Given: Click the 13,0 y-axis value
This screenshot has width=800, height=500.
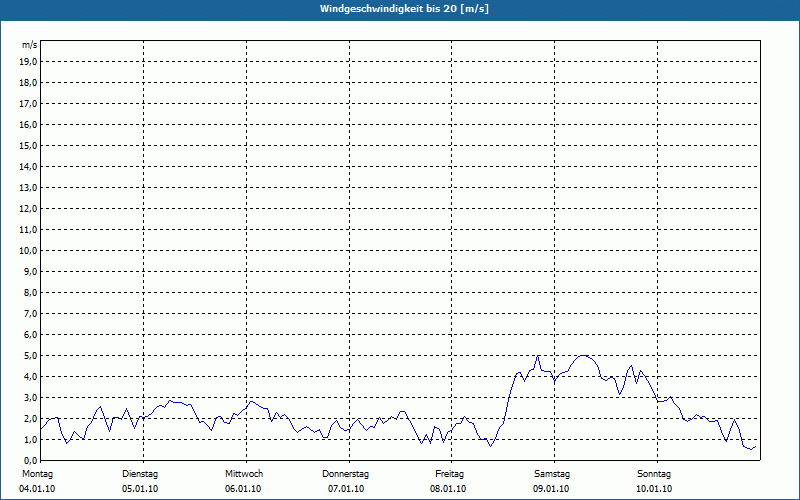Looking at the screenshot, I should tap(29, 188).
